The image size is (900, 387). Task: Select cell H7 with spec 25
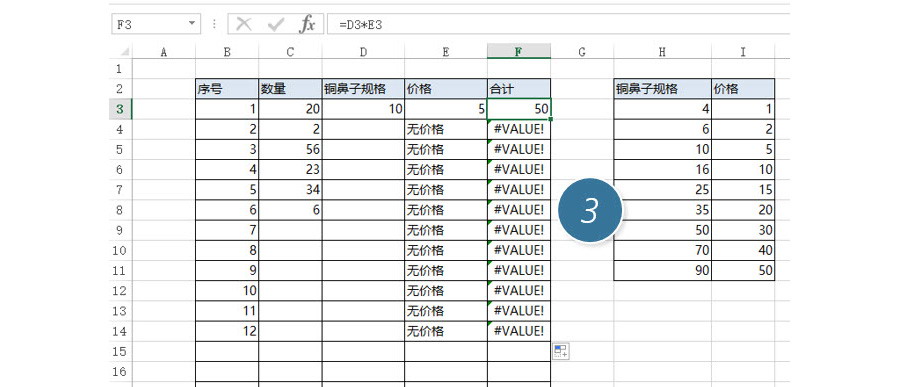(662, 189)
